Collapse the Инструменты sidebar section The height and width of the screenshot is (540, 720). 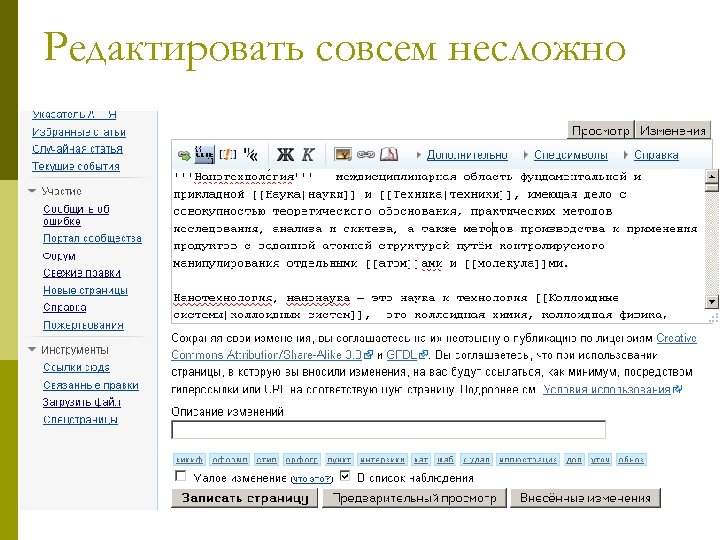pos(33,349)
